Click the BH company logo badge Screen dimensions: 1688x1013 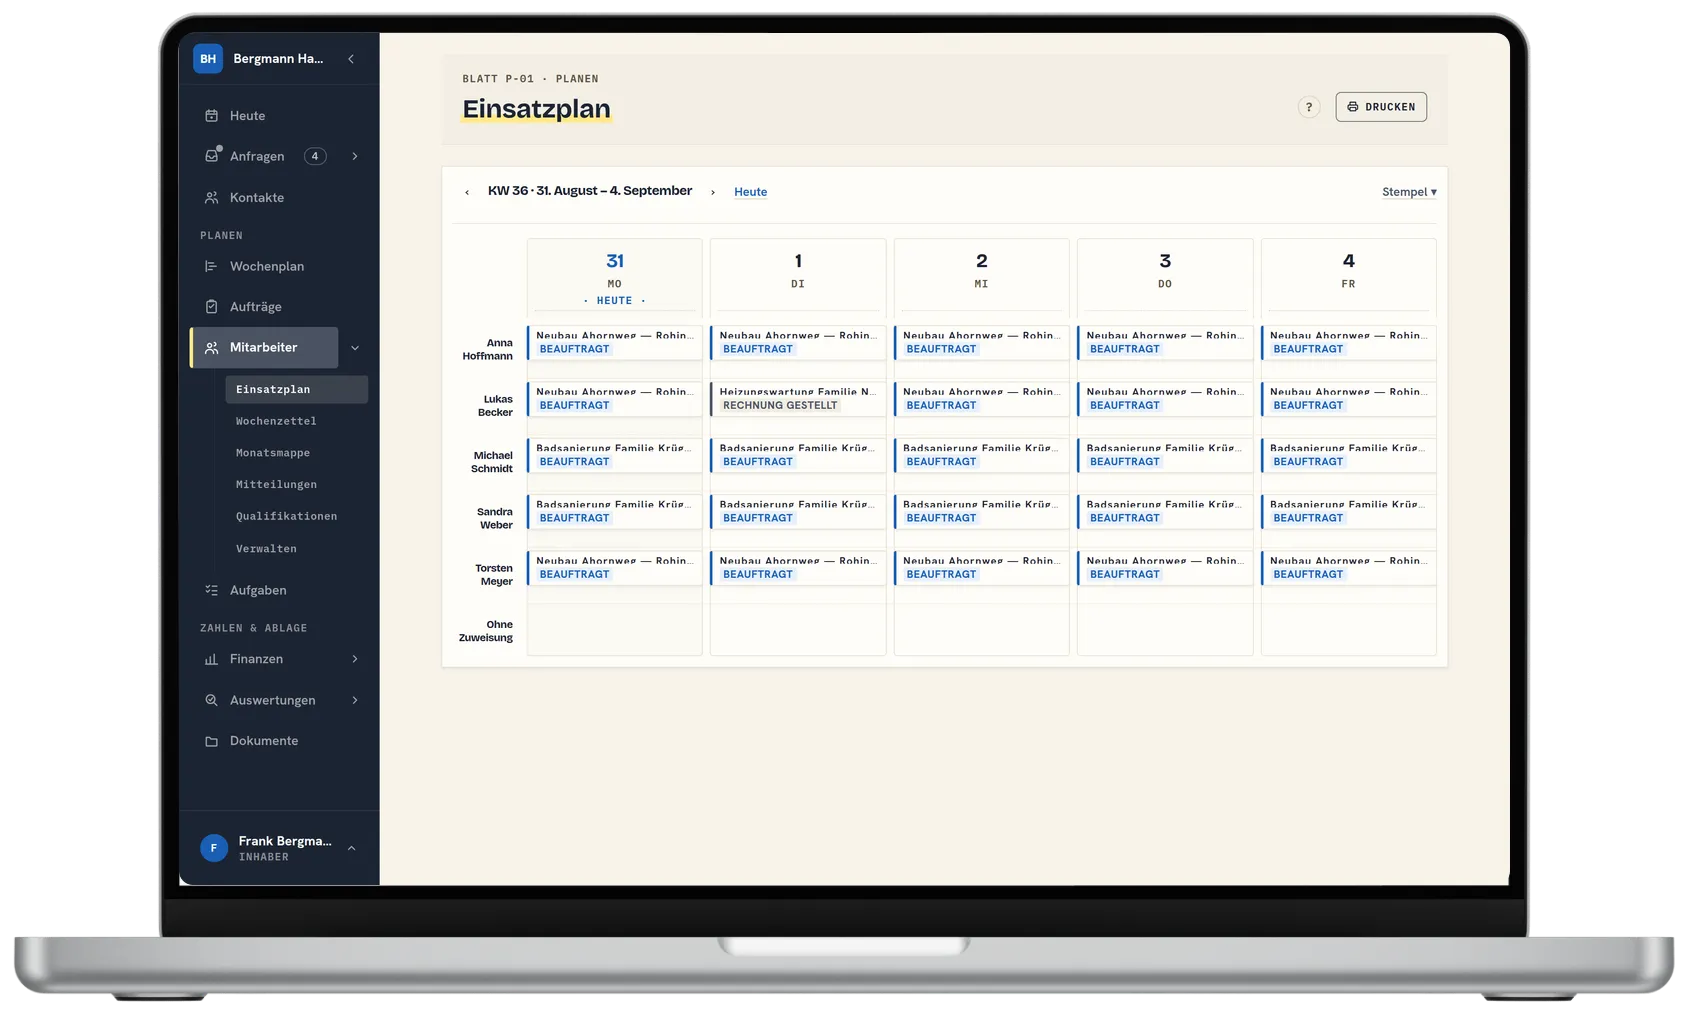(x=208, y=59)
